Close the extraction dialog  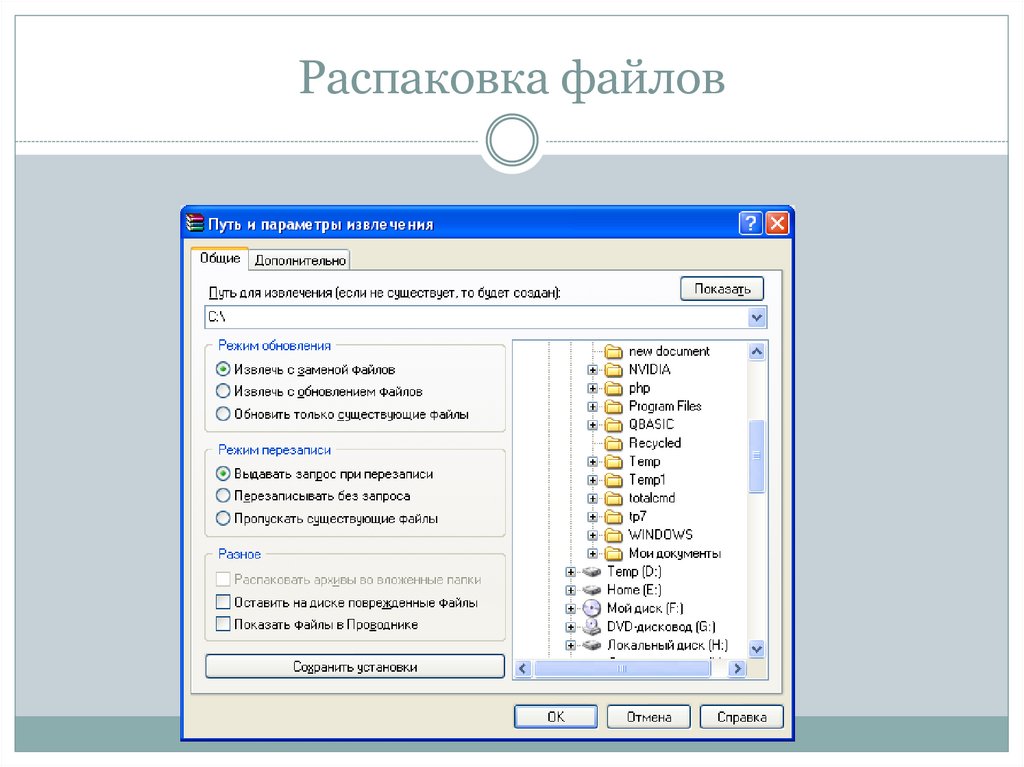coord(777,223)
